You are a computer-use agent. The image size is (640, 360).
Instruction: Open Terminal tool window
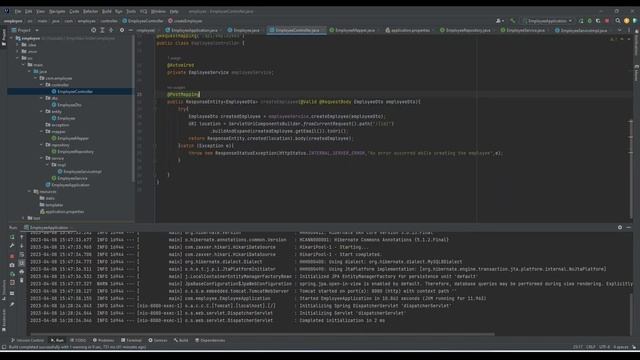click(131, 340)
